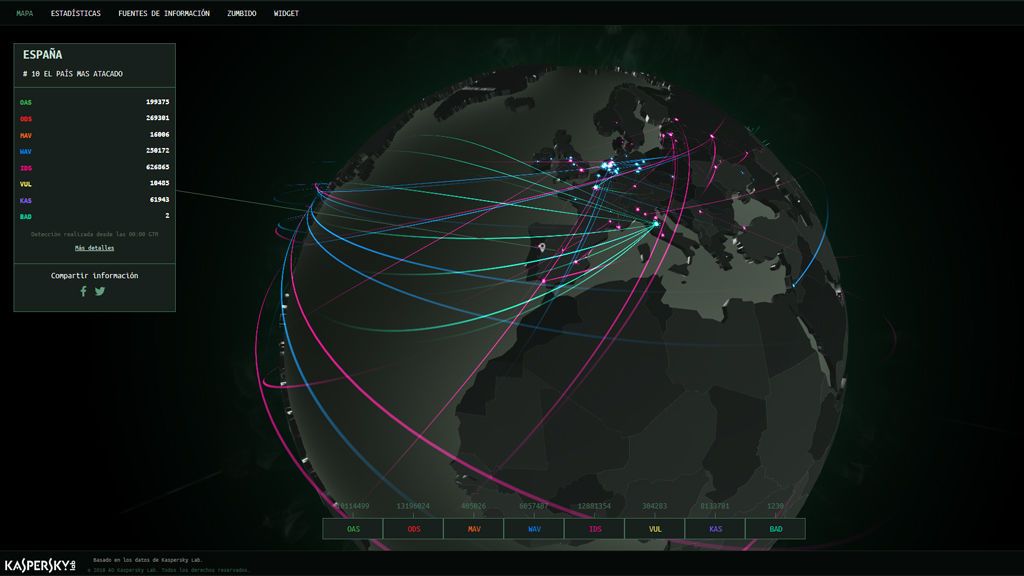Click the "Detección realizada desde las 00:00" note
Screen dimensions: 1024x576
click(x=95, y=234)
